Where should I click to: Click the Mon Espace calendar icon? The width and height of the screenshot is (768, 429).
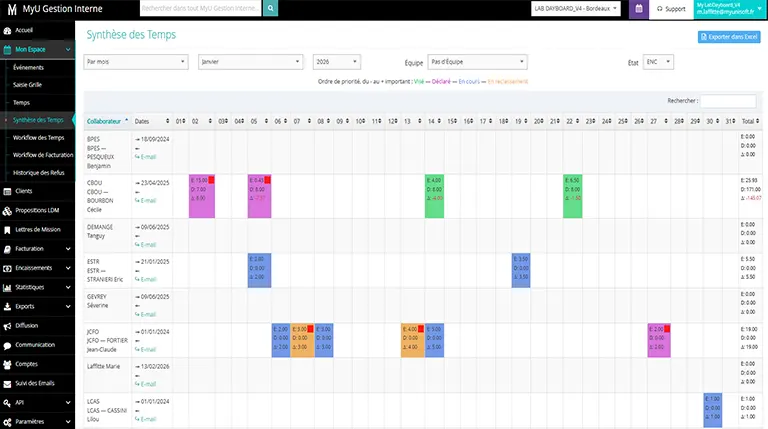[7, 49]
